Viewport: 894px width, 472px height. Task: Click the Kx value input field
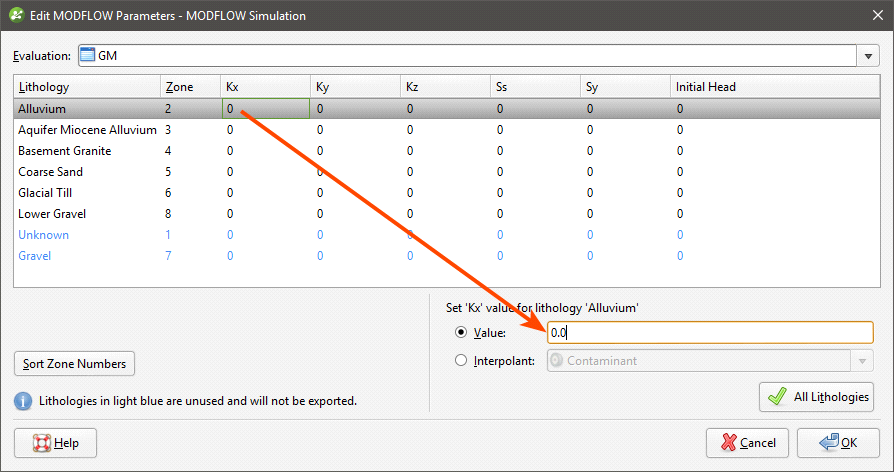point(710,333)
